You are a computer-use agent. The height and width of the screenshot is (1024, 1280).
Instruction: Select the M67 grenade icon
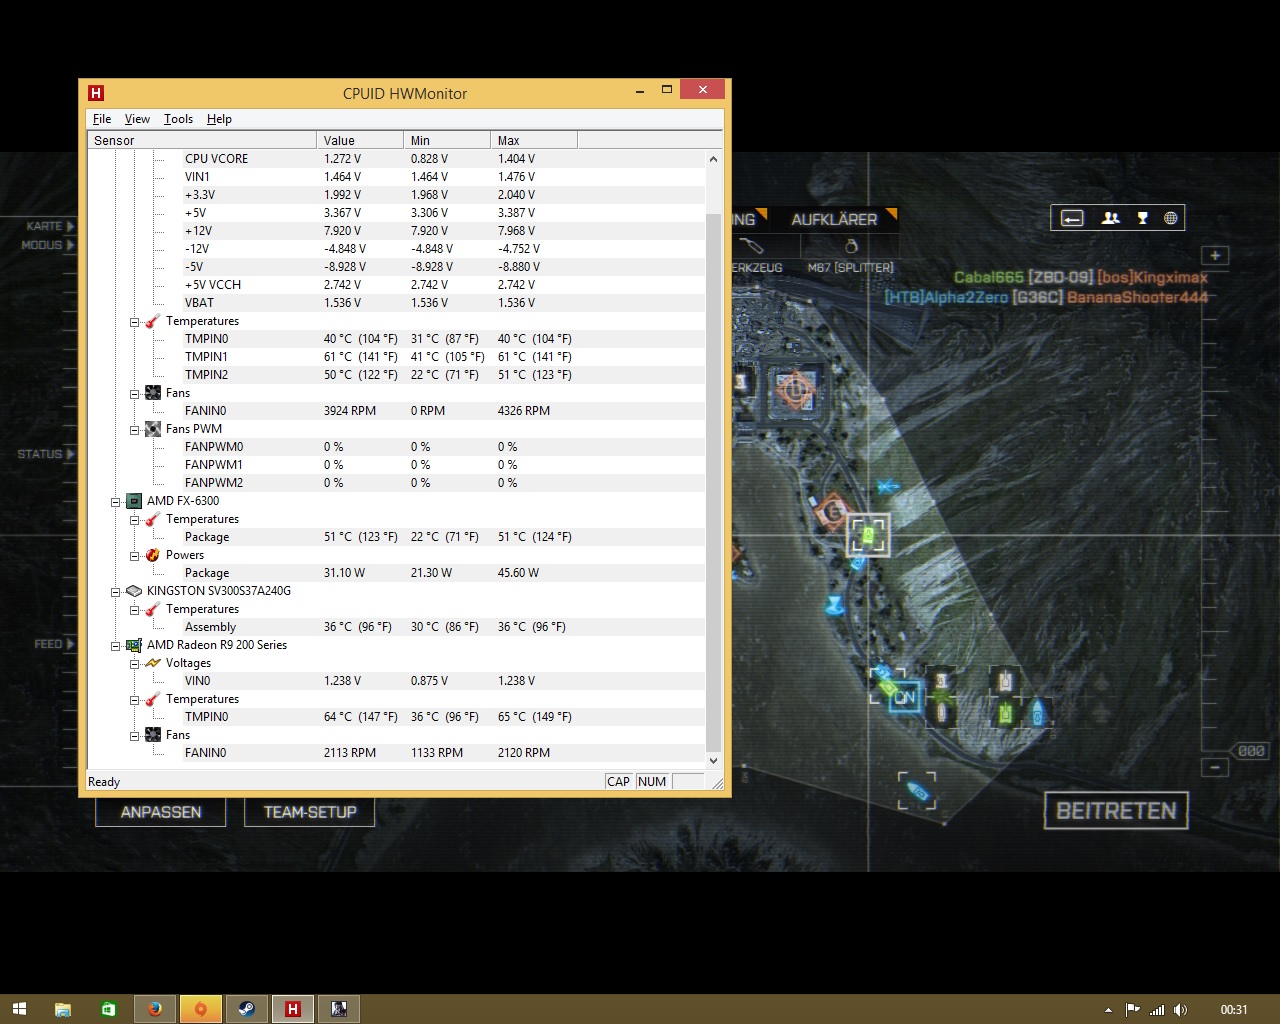851,246
